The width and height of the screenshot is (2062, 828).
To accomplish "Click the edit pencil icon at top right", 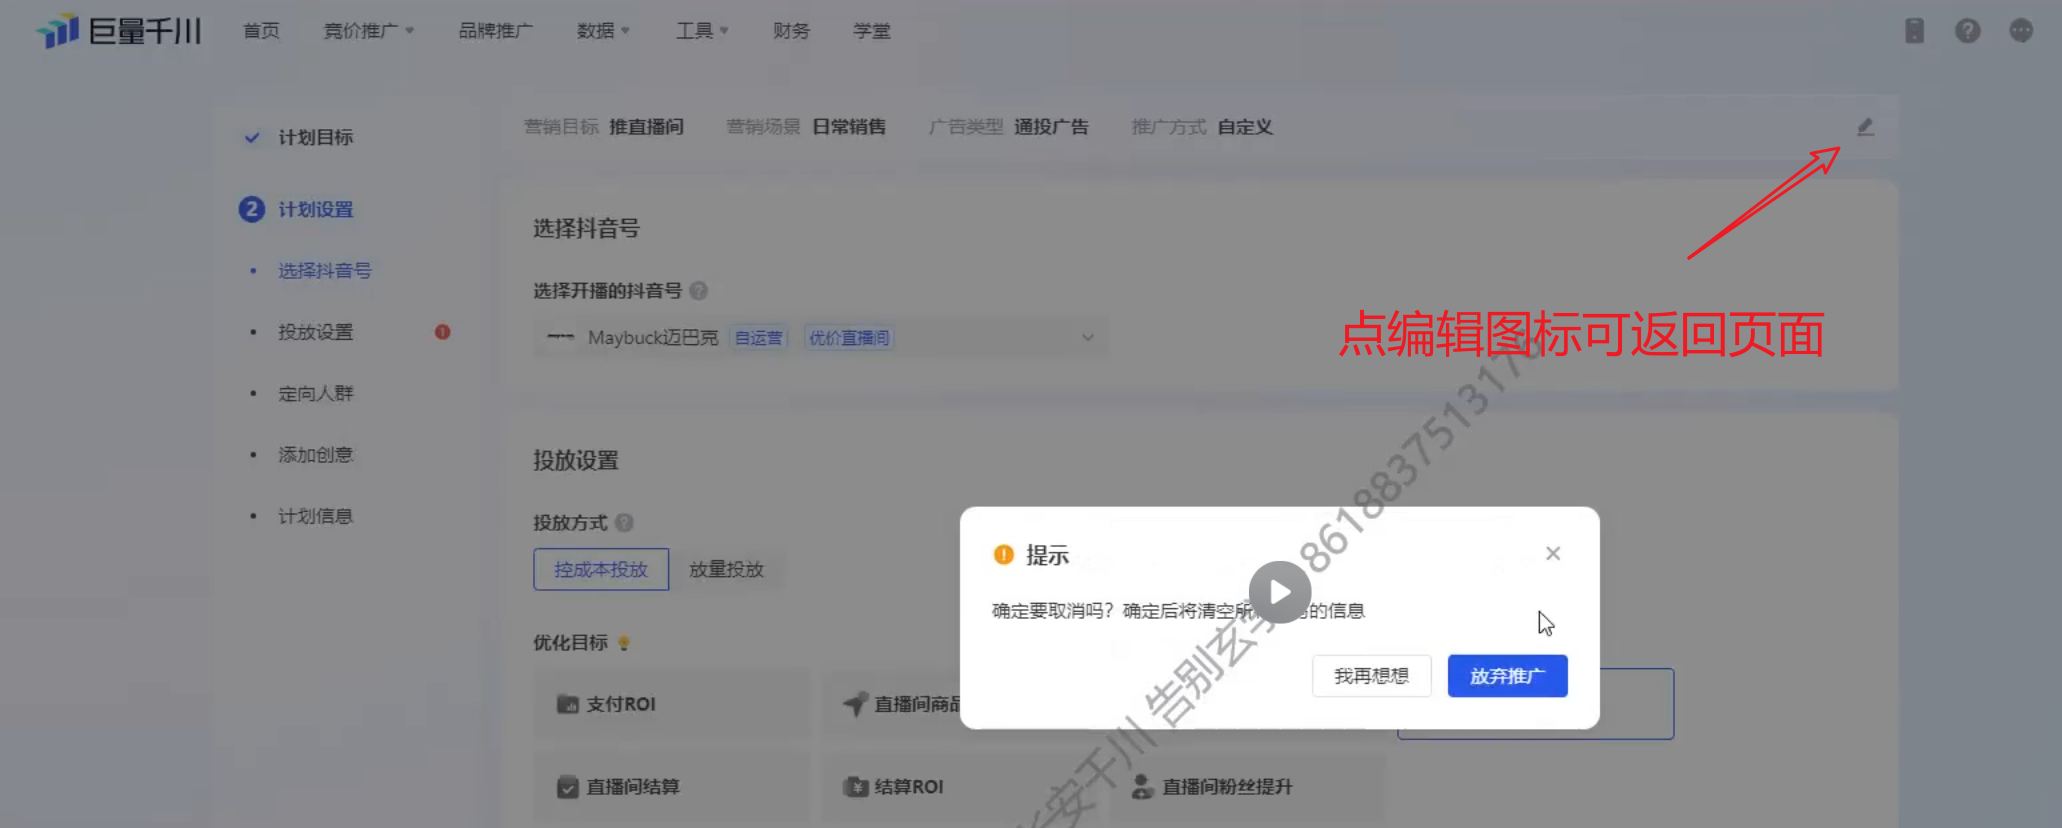I will click(1865, 127).
